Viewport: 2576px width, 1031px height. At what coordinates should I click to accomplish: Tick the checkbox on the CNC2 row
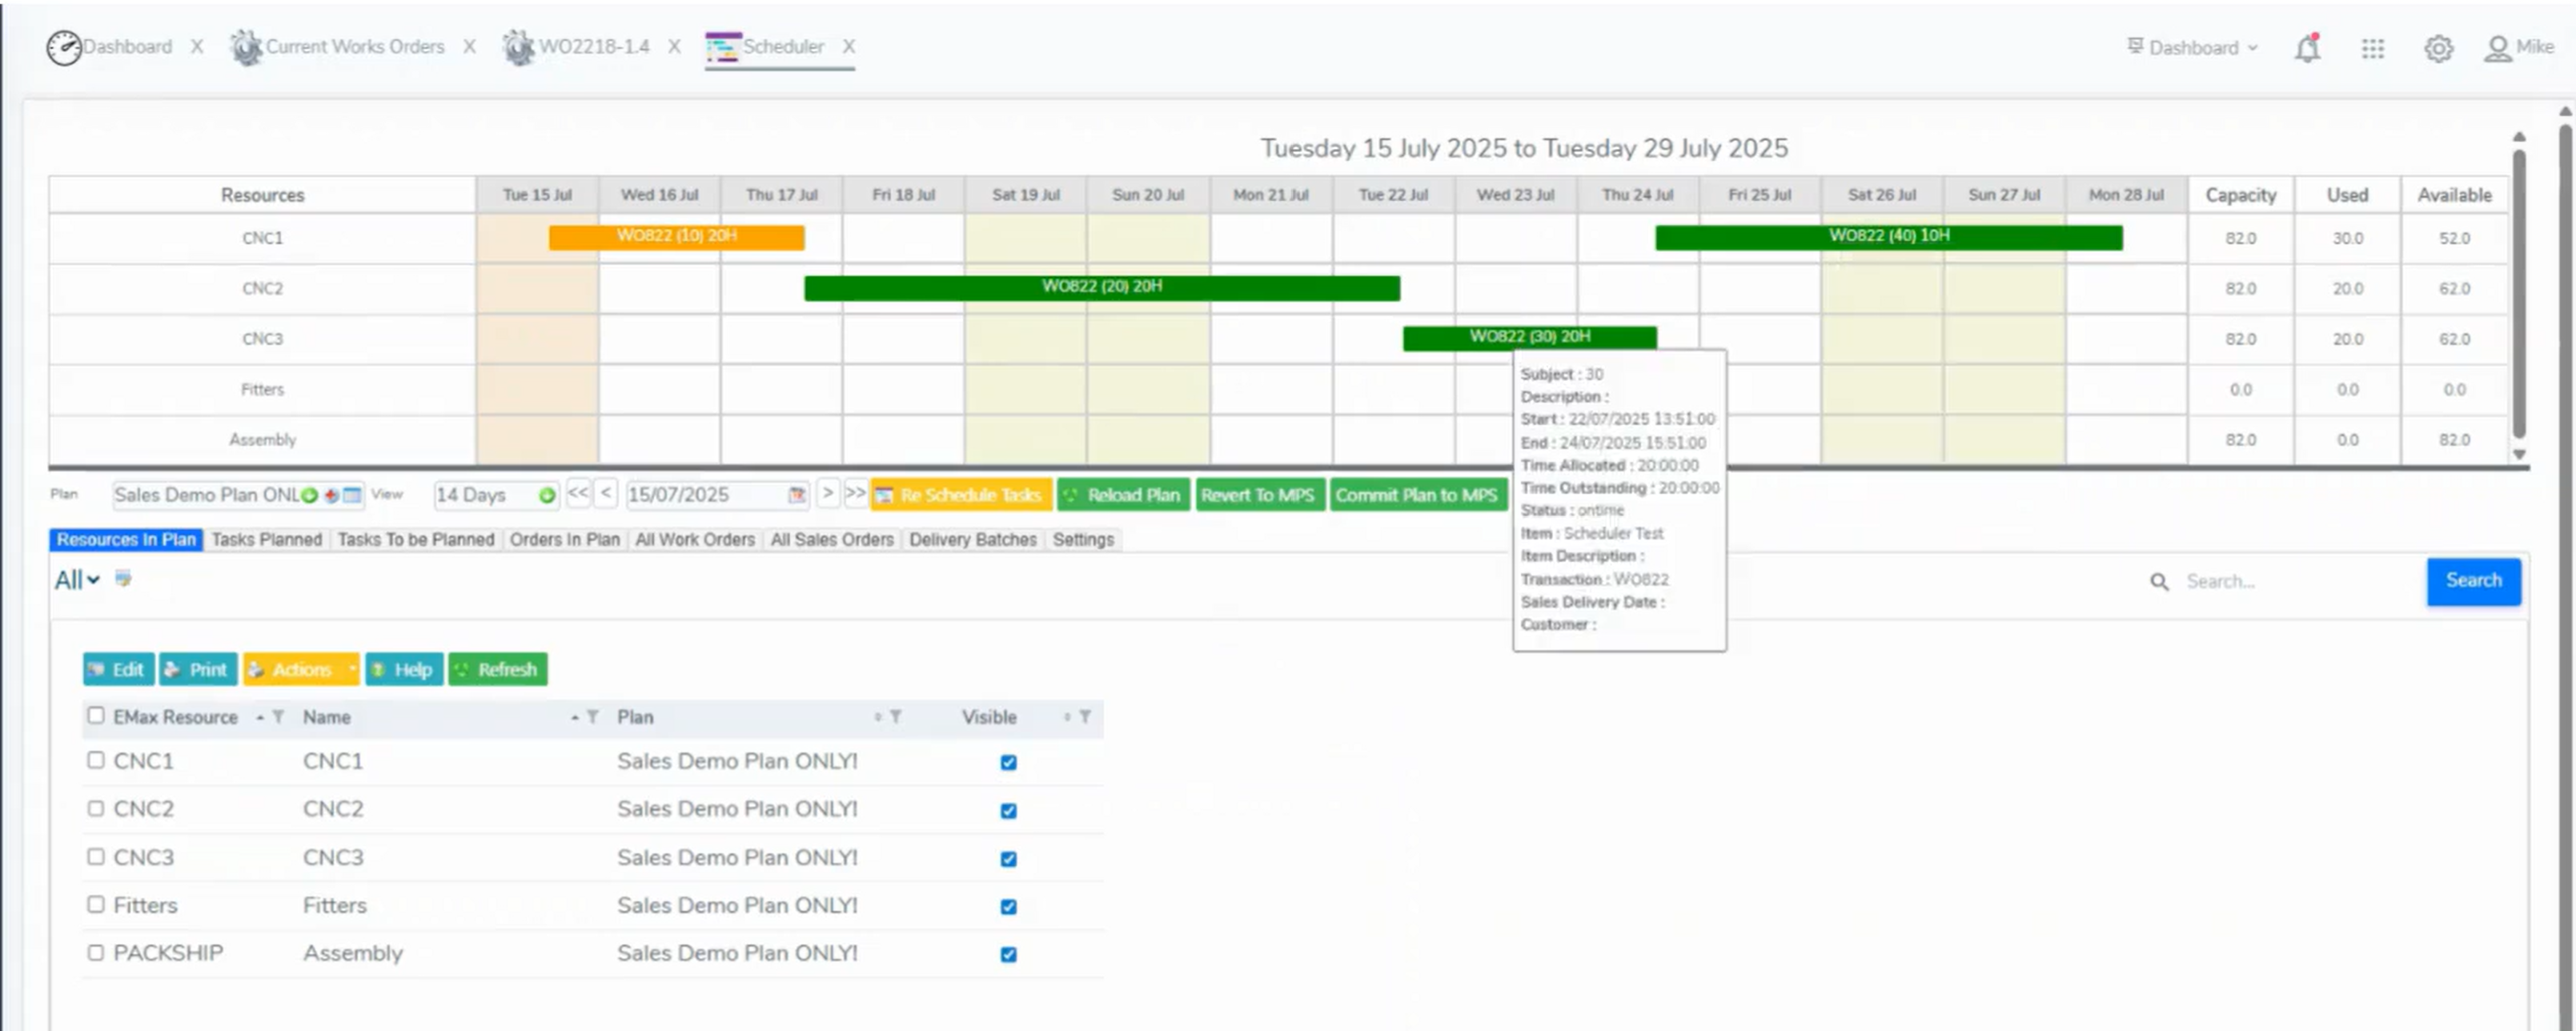point(95,808)
